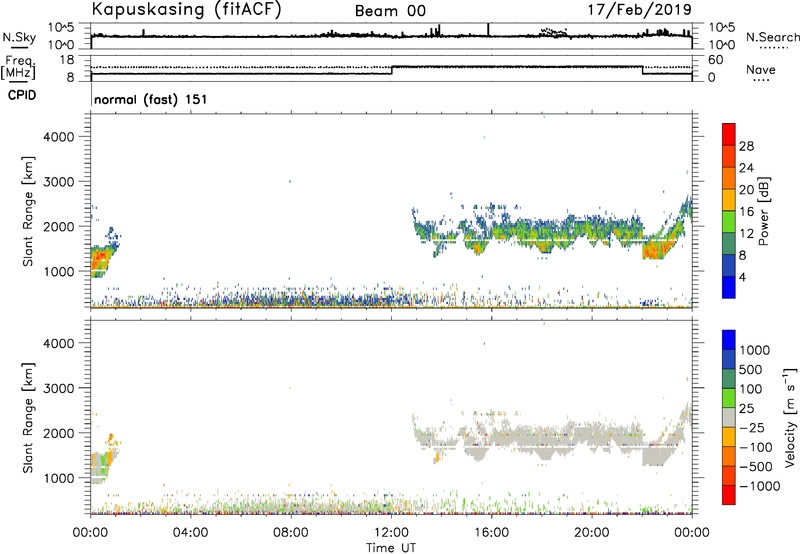Click the '3000' tick on power panel axis

[x=58, y=182]
